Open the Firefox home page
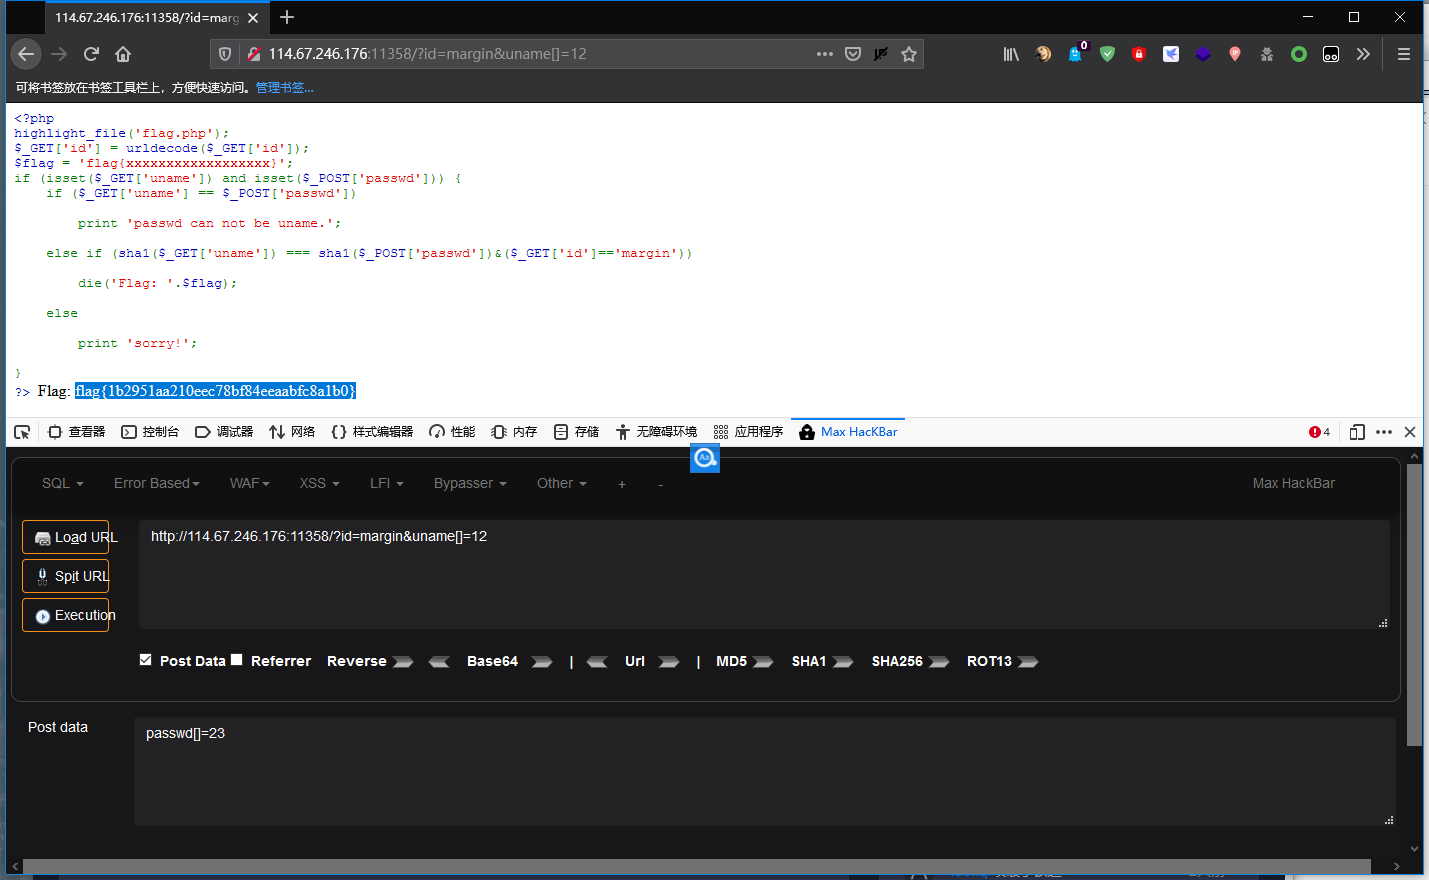 pos(123,54)
